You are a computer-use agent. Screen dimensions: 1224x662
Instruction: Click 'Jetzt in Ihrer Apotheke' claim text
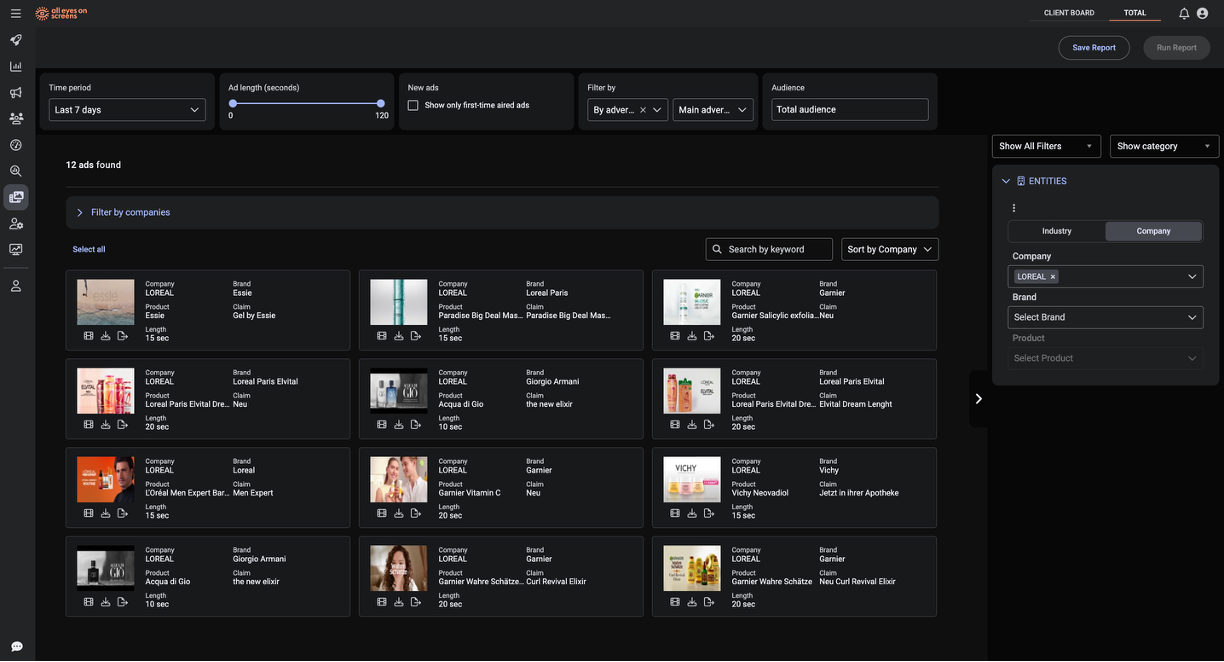(x=859, y=493)
